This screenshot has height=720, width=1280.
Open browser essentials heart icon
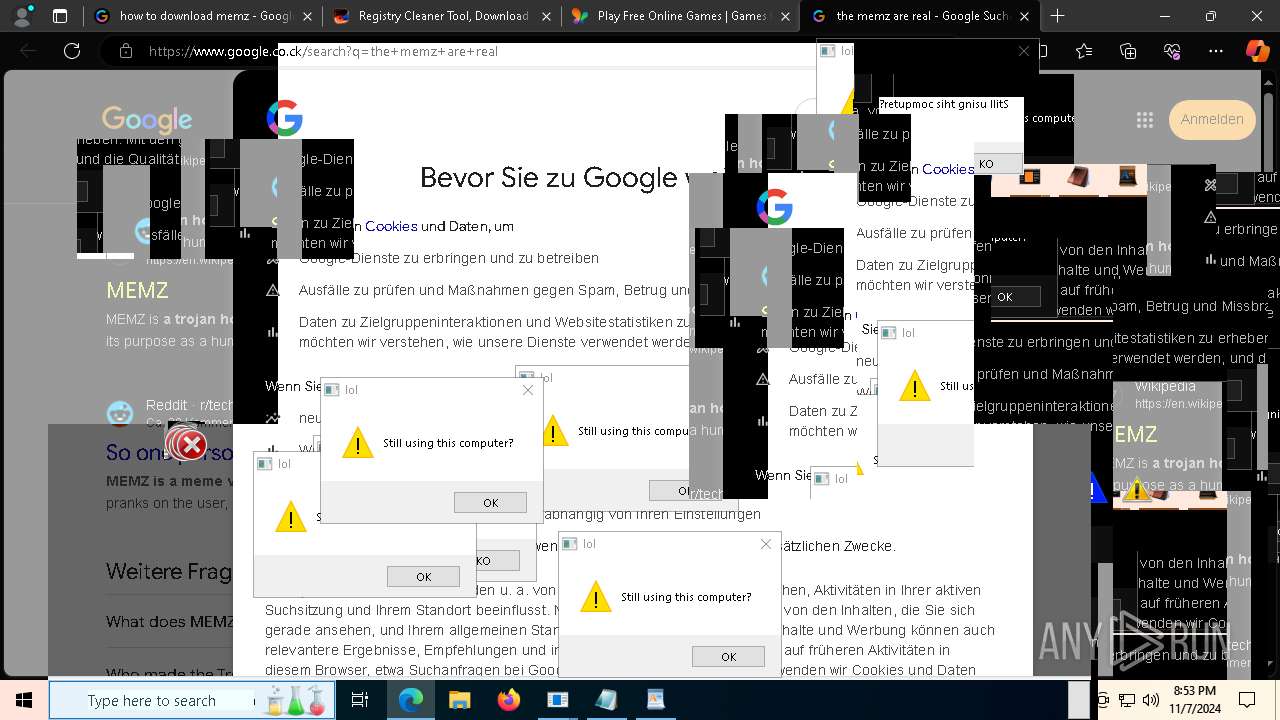tap(1172, 51)
